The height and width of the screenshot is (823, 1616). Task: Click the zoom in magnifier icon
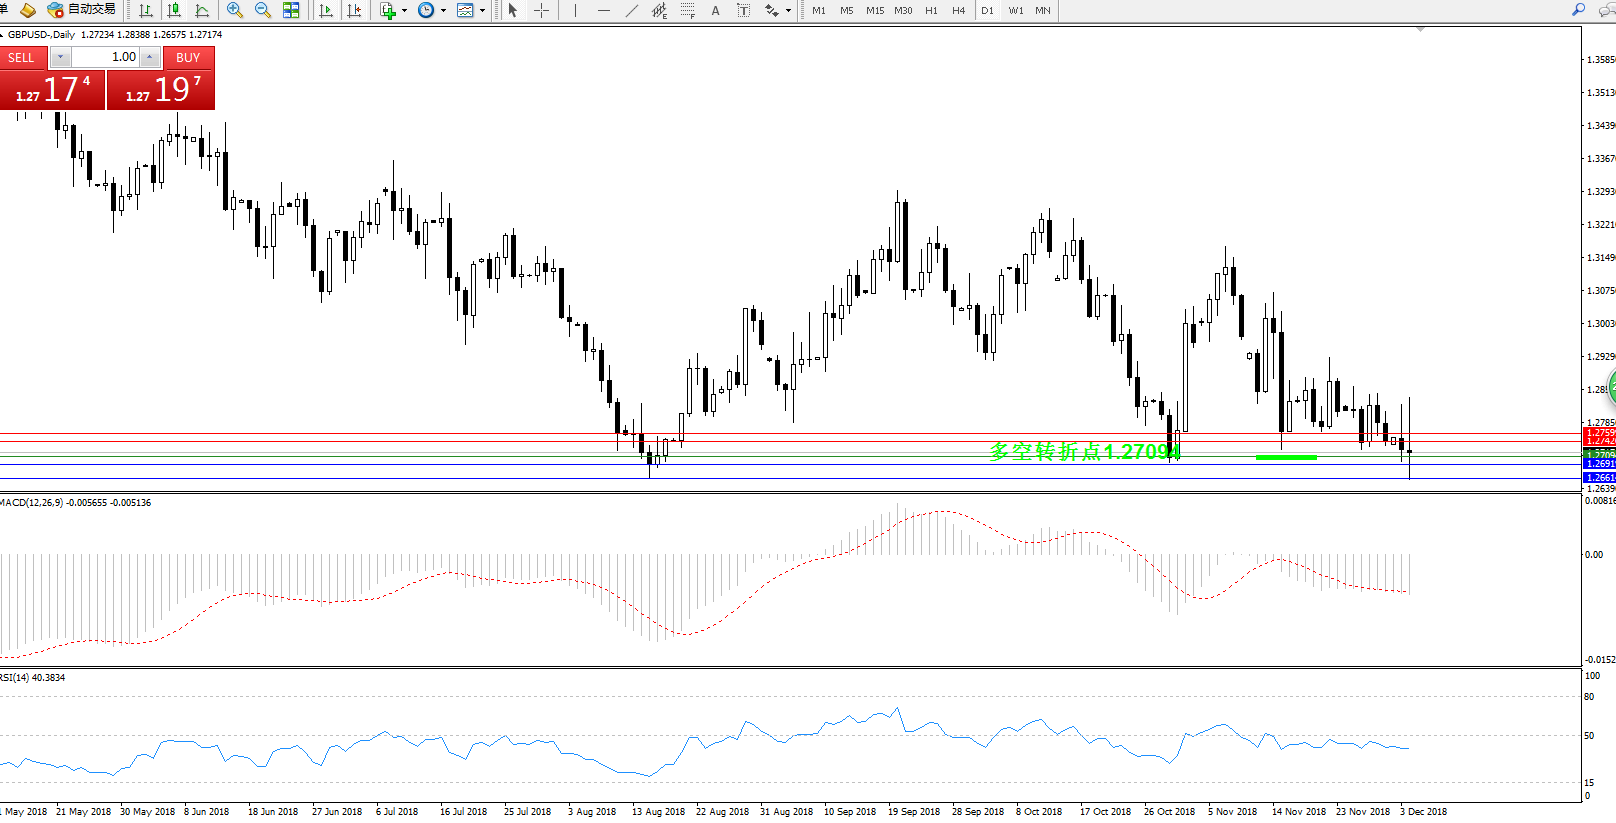pyautogui.click(x=235, y=10)
